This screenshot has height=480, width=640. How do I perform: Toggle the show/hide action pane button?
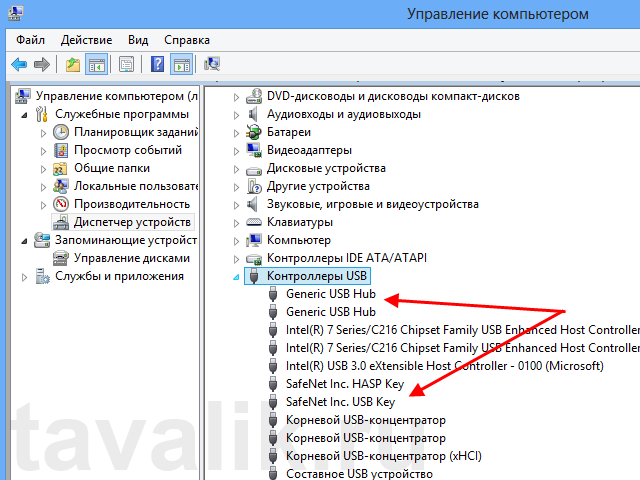click(181, 64)
